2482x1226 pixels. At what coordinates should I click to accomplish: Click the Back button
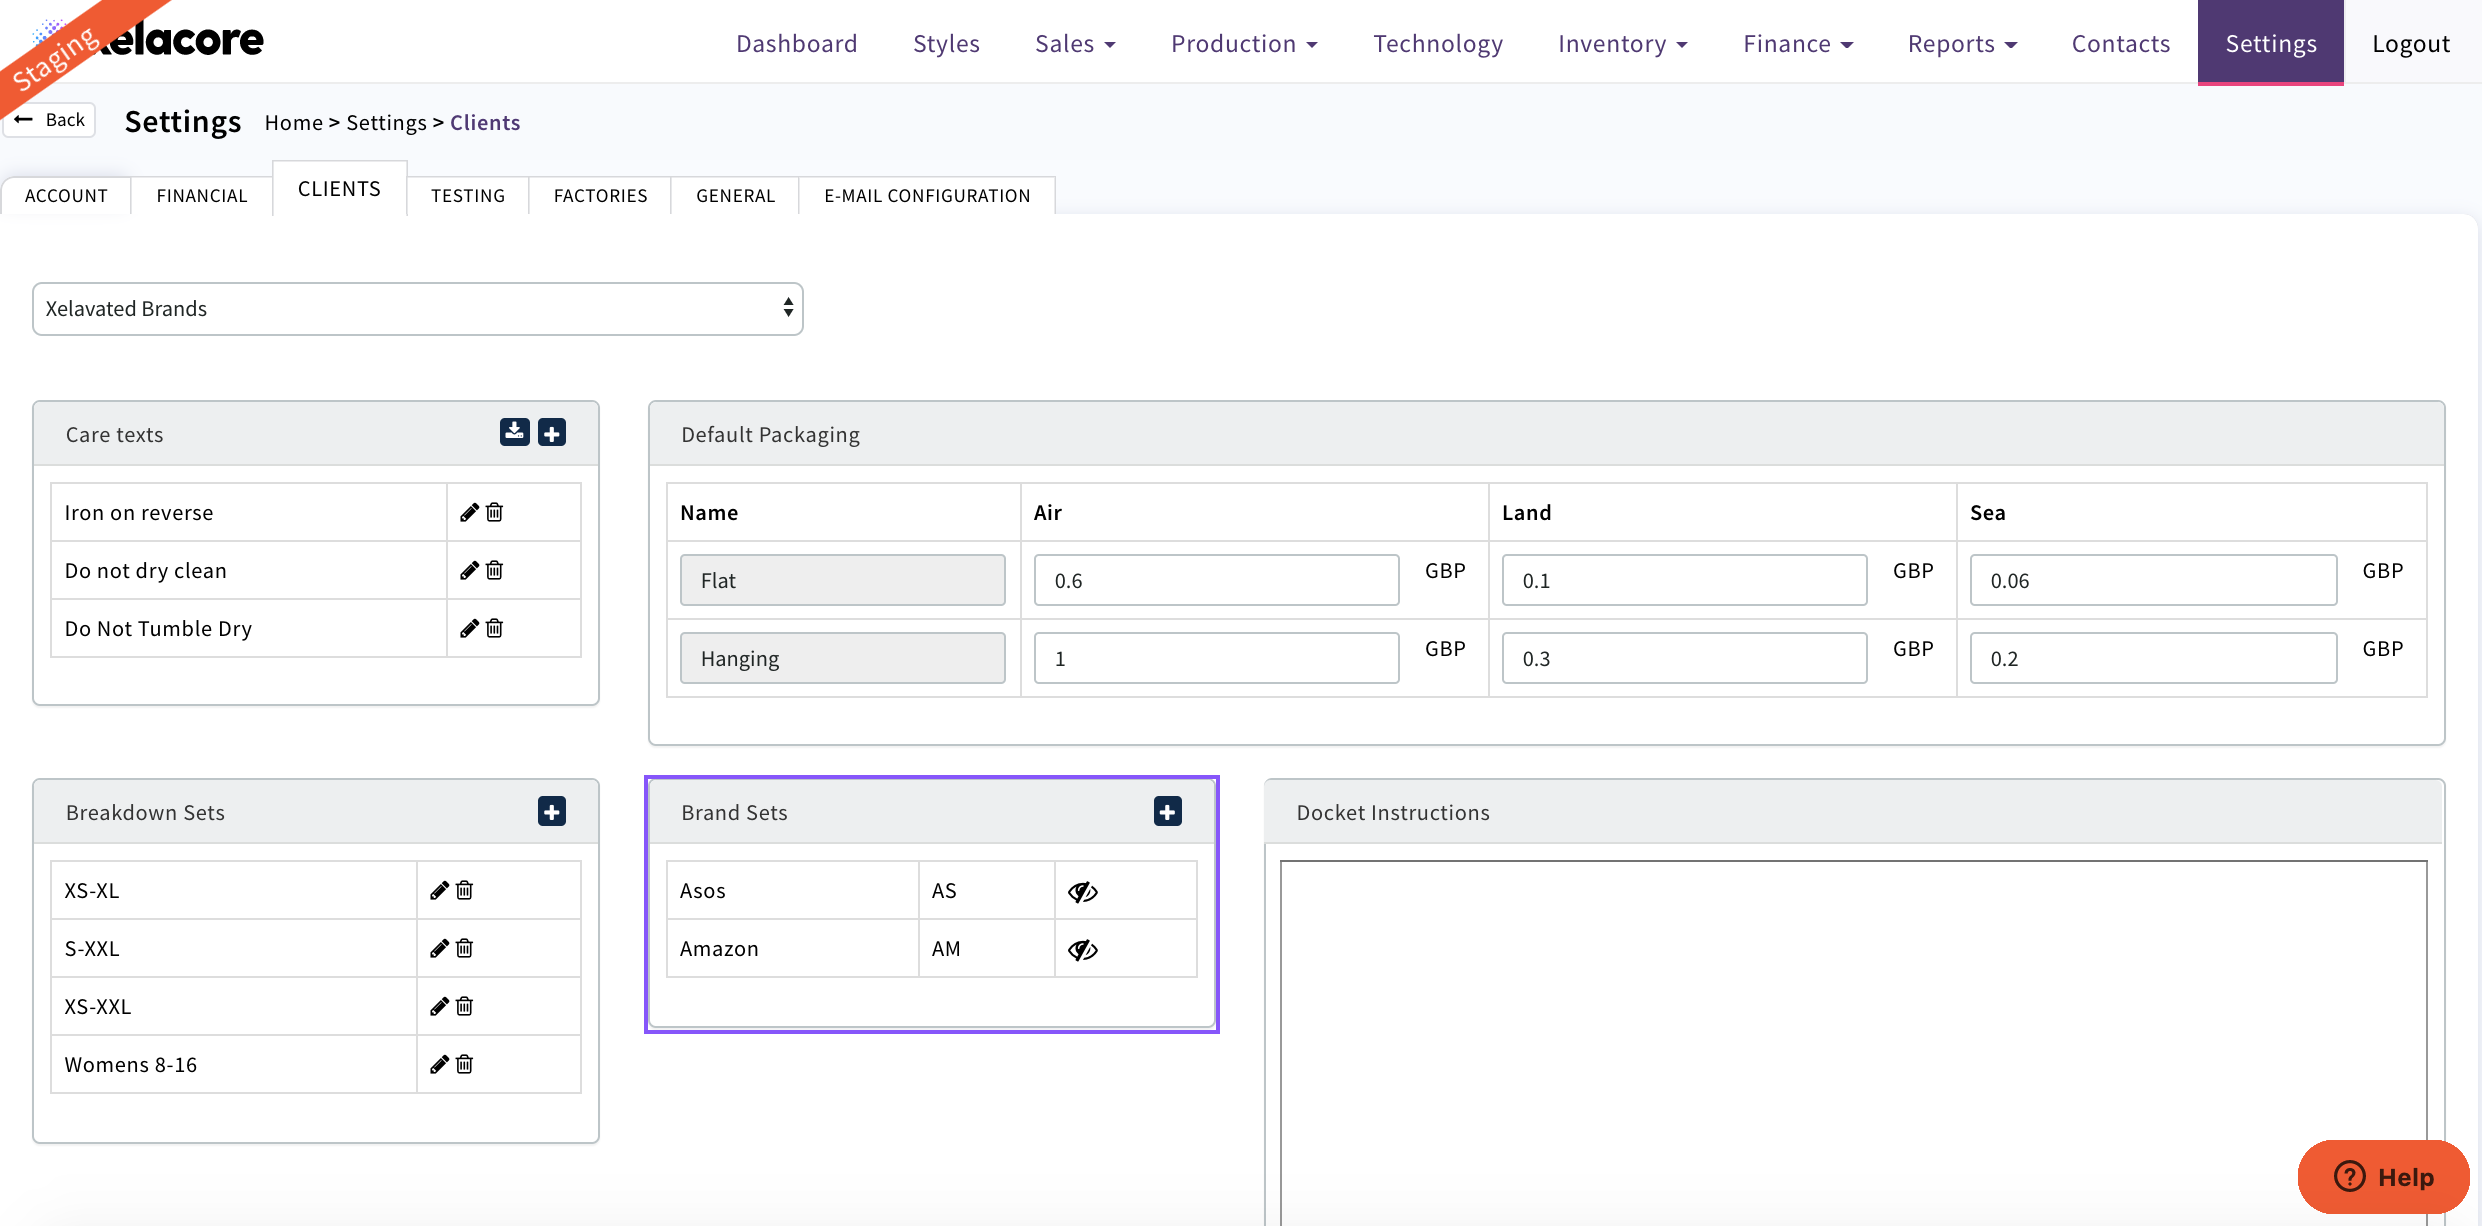click(x=51, y=120)
